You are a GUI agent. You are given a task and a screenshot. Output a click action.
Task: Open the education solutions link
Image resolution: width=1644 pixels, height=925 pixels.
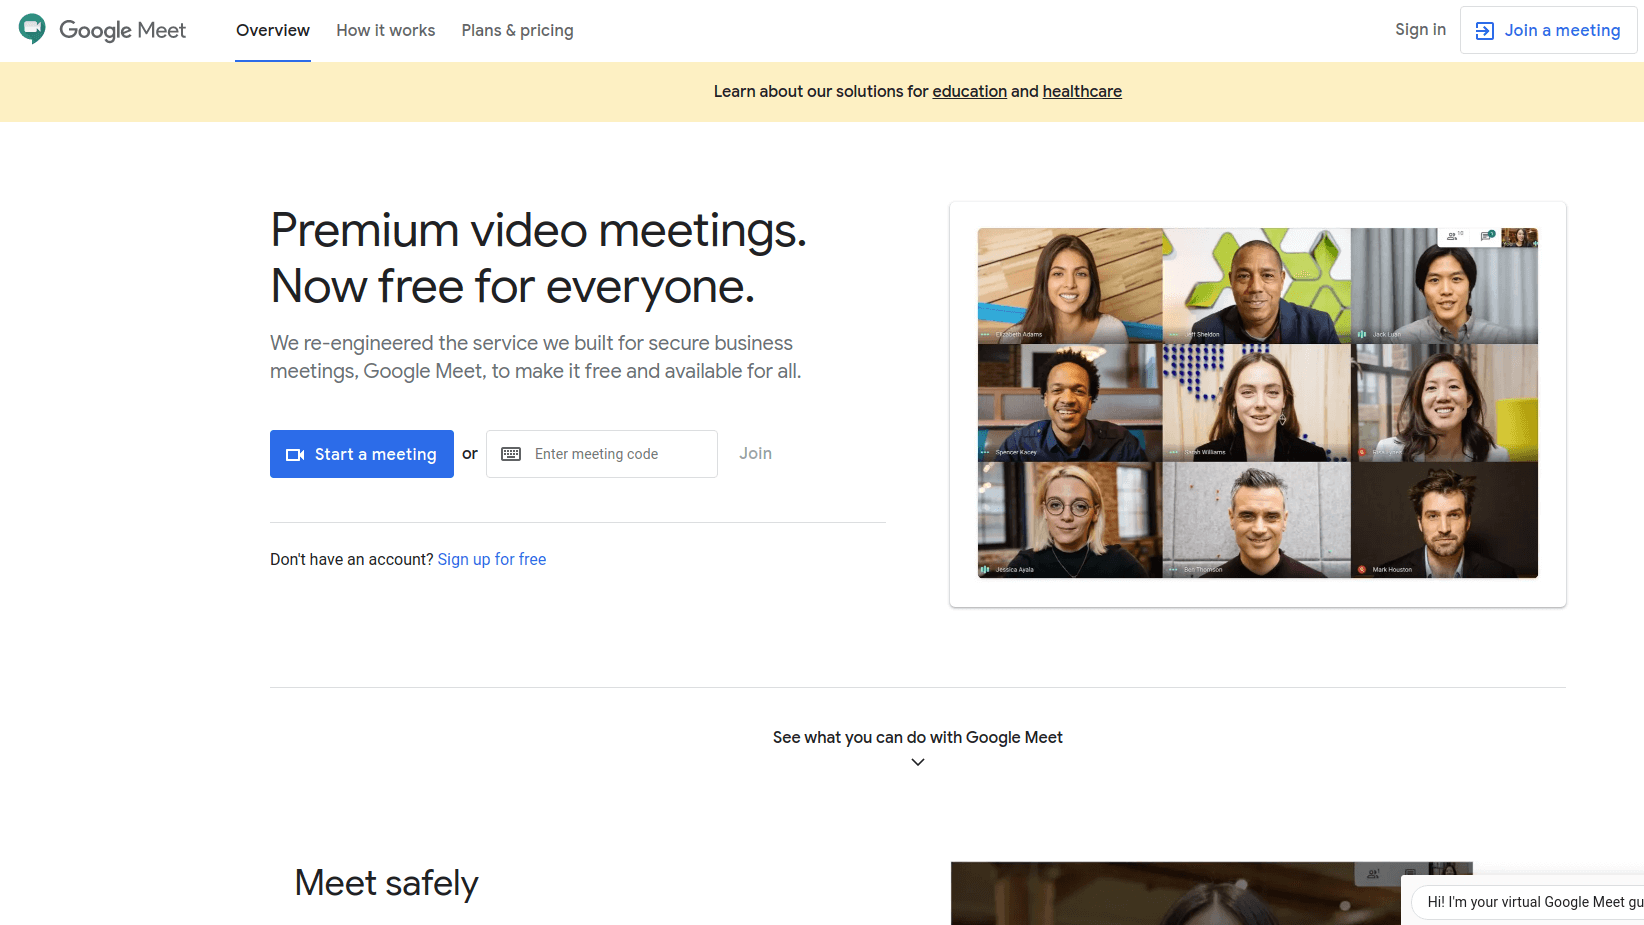[x=969, y=91]
